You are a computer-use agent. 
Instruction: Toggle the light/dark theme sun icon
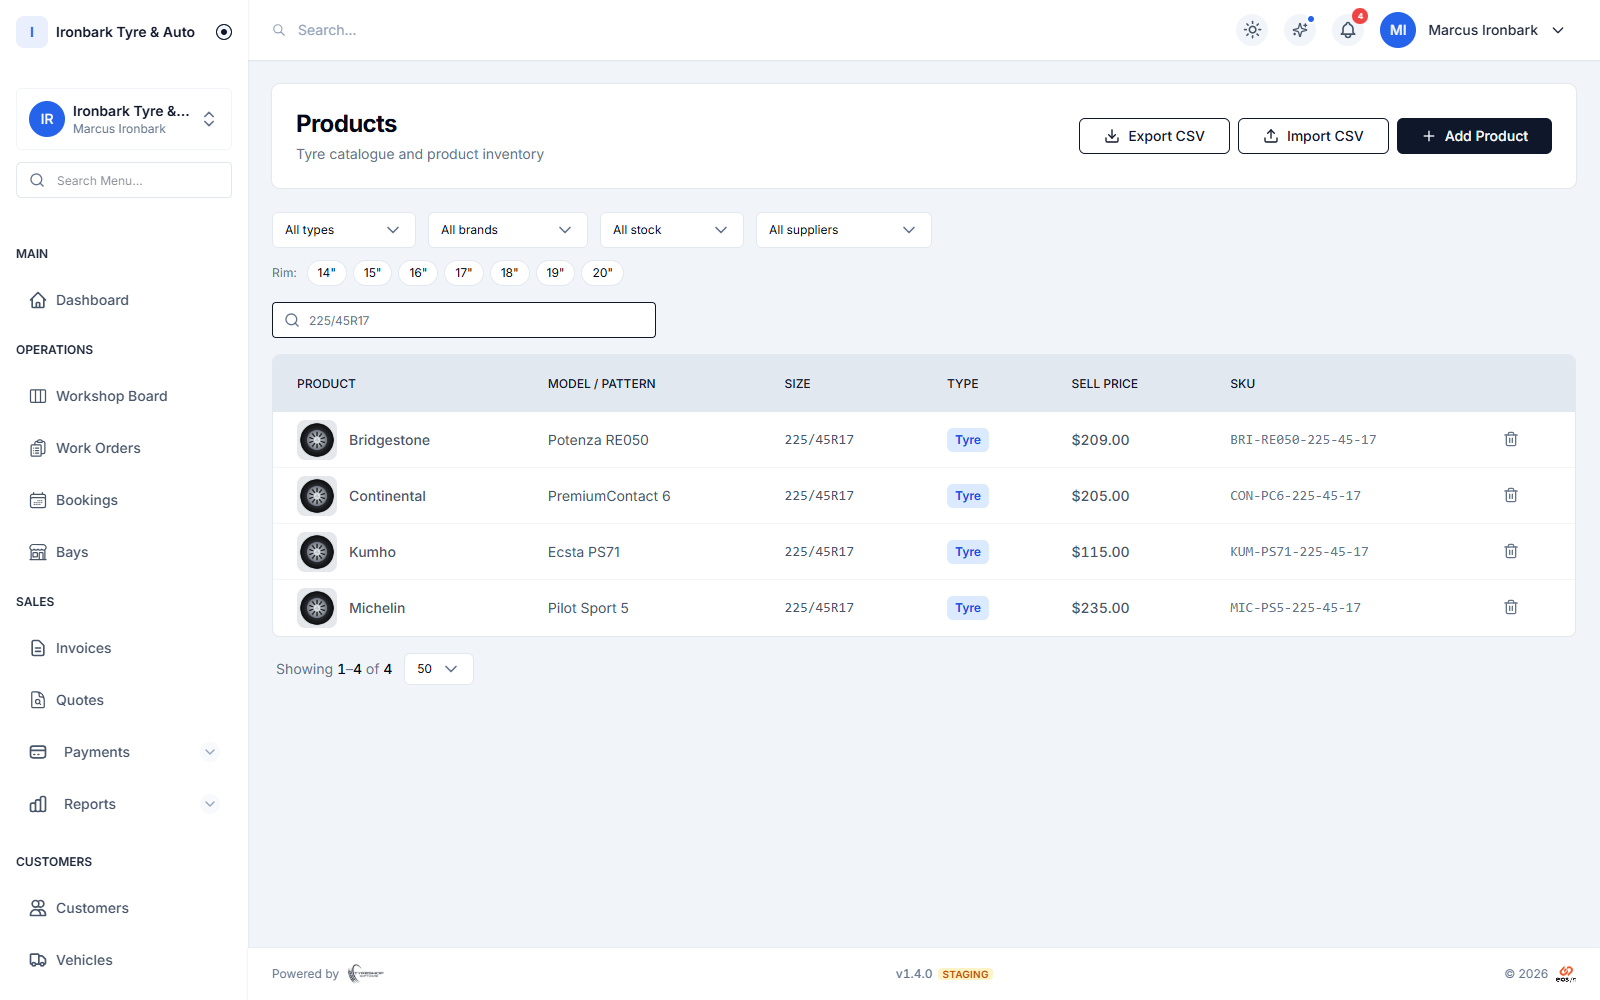pyautogui.click(x=1252, y=30)
